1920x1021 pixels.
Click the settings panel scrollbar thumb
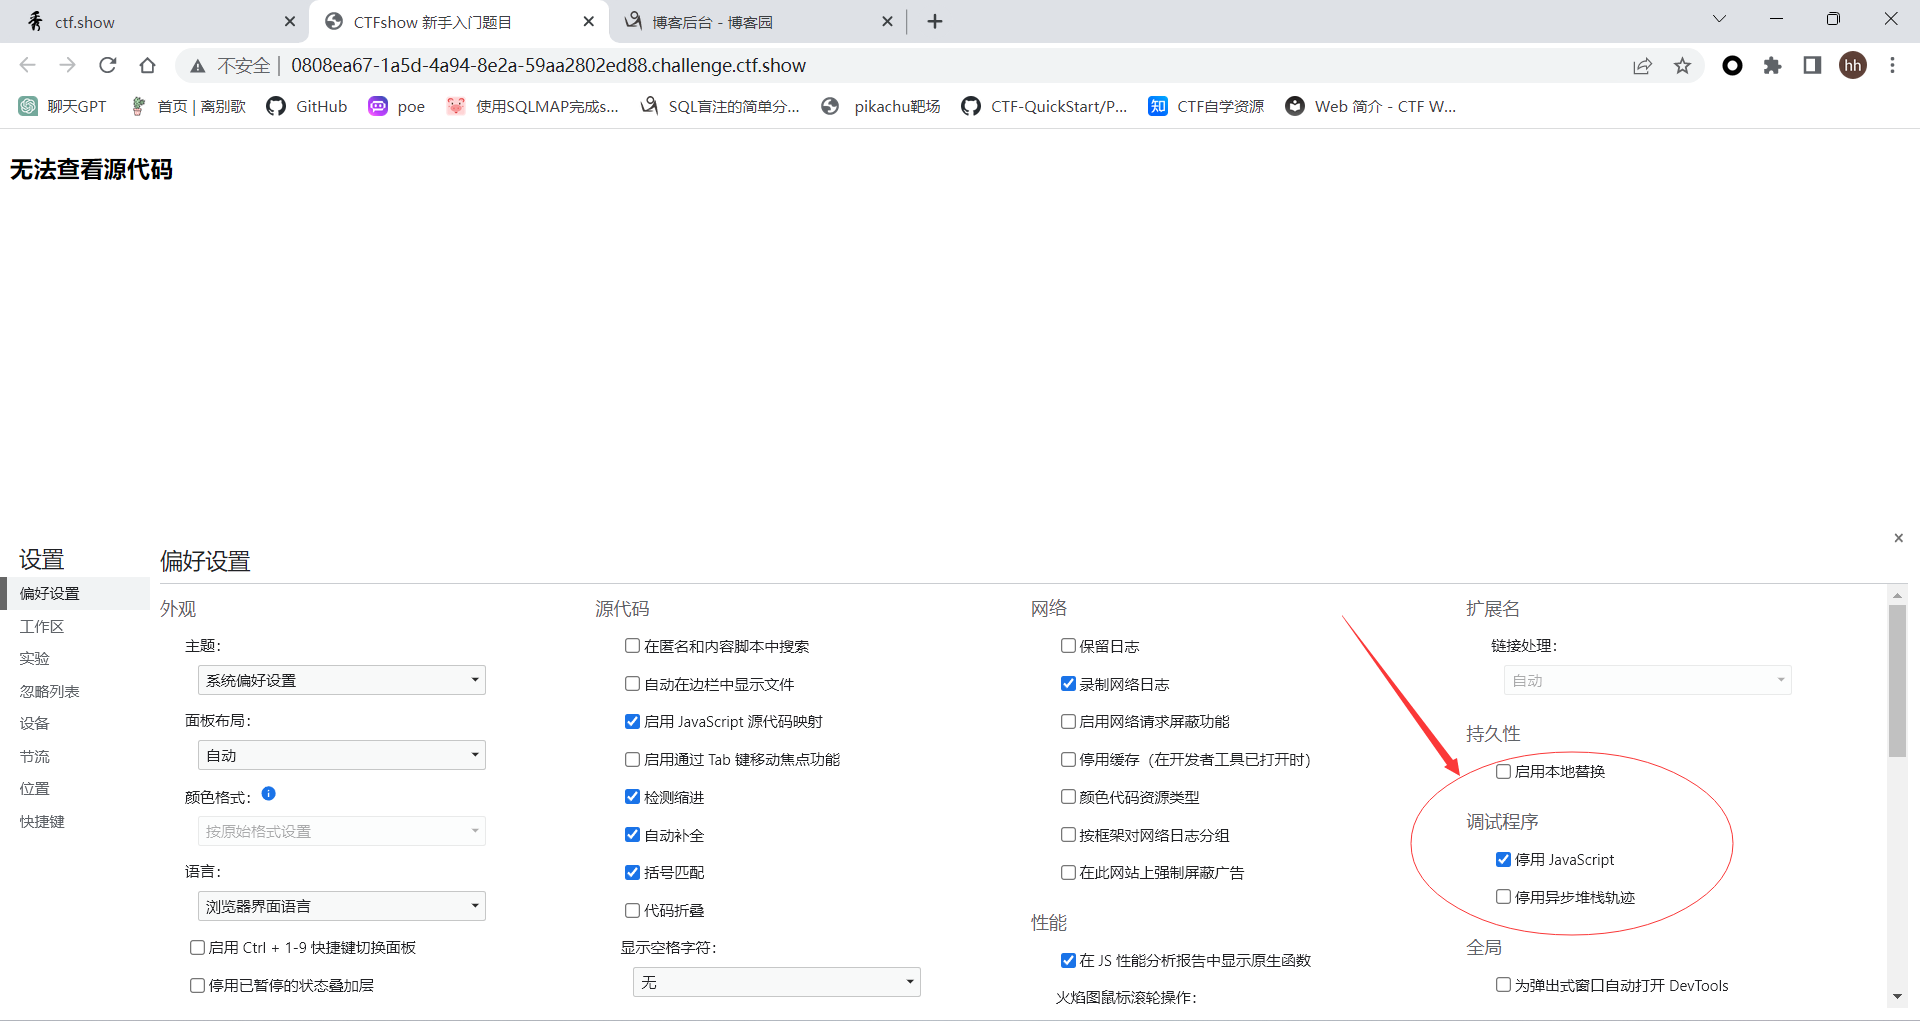(x=1897, y=680)
